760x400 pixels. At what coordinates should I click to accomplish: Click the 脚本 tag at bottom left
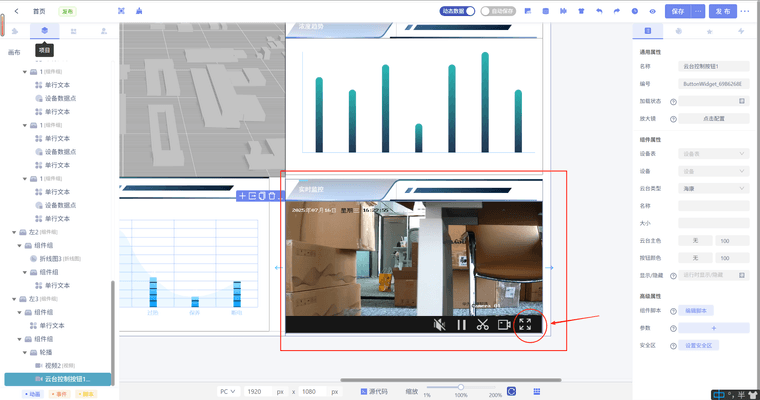[86, 394]
